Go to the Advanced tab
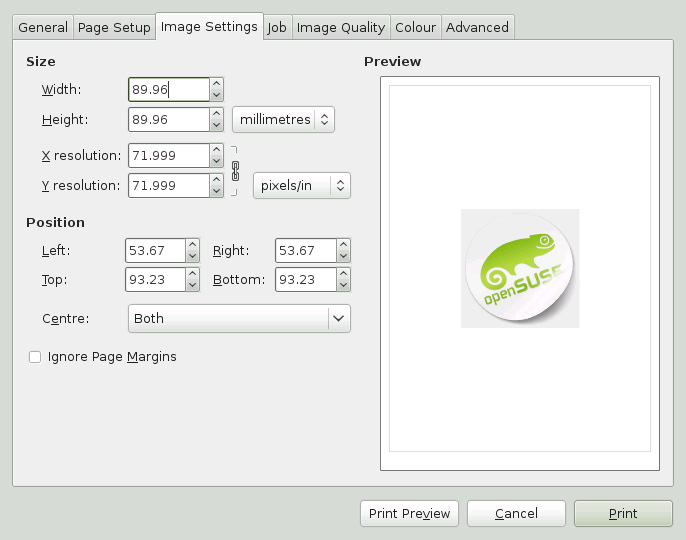The height and width of the screenshot is (540, 686). pyautogui.click(x=477, y=28)
